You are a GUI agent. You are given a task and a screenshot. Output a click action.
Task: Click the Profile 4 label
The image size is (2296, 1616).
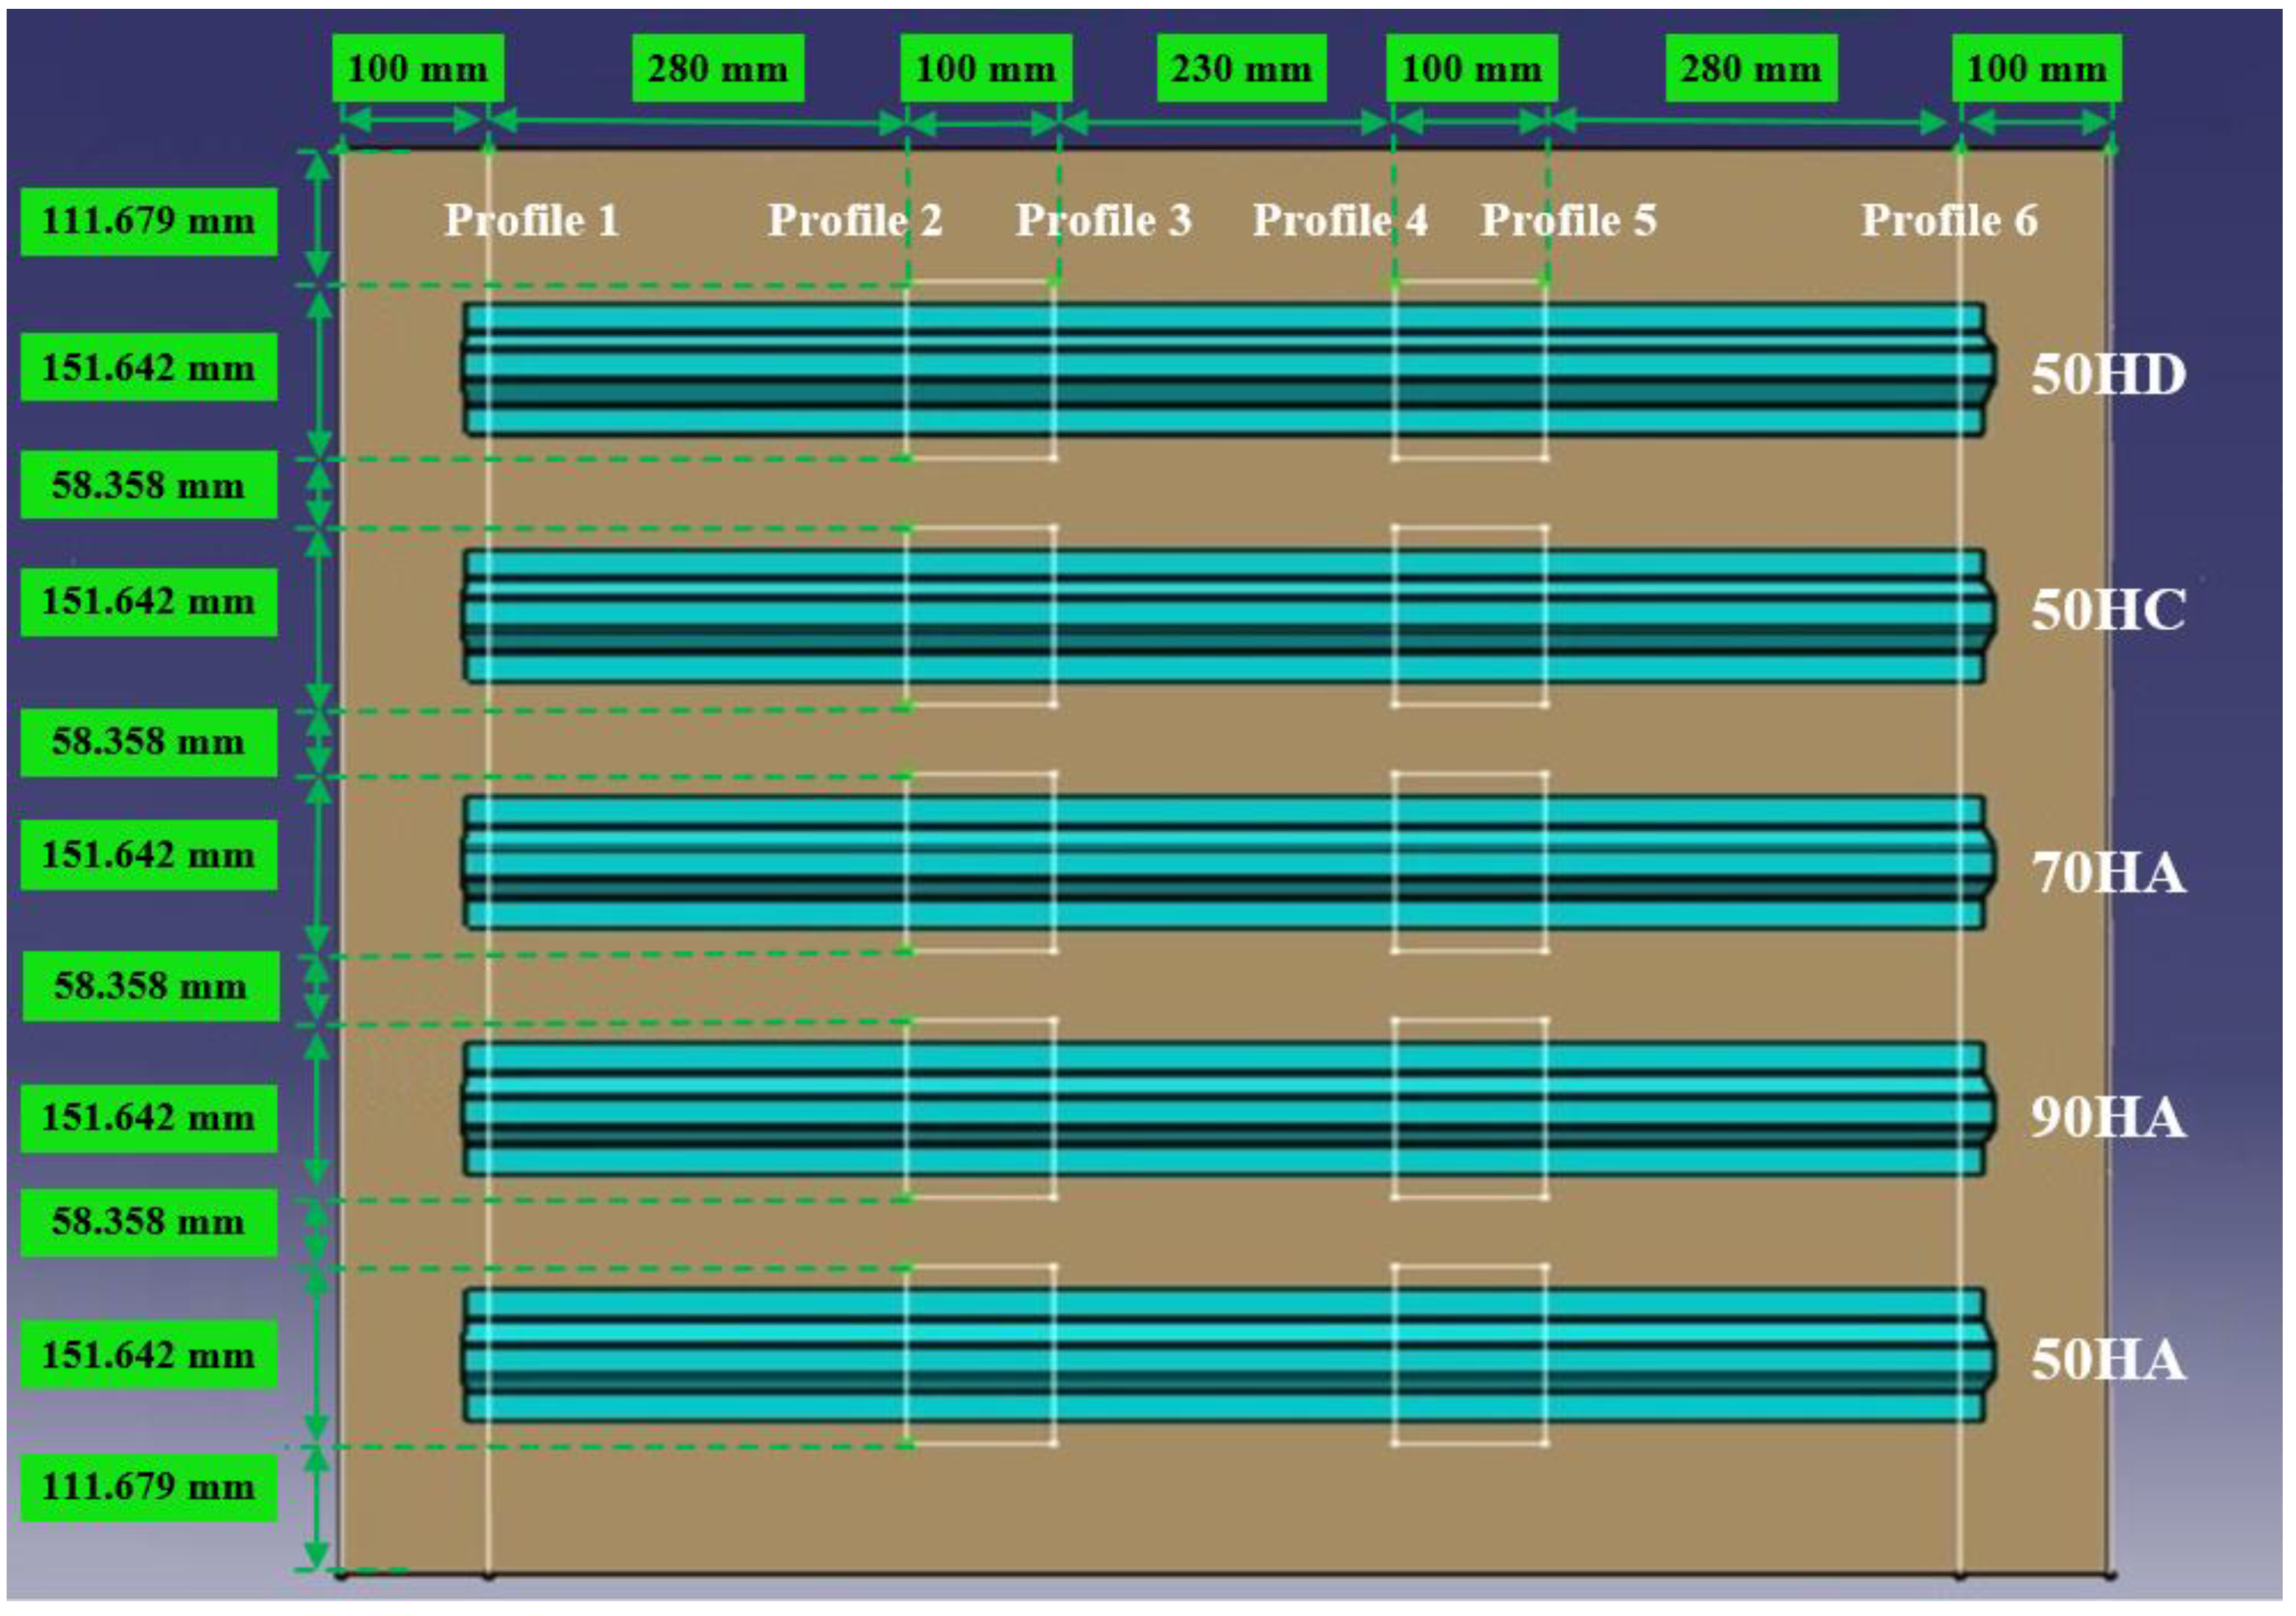1340,221
